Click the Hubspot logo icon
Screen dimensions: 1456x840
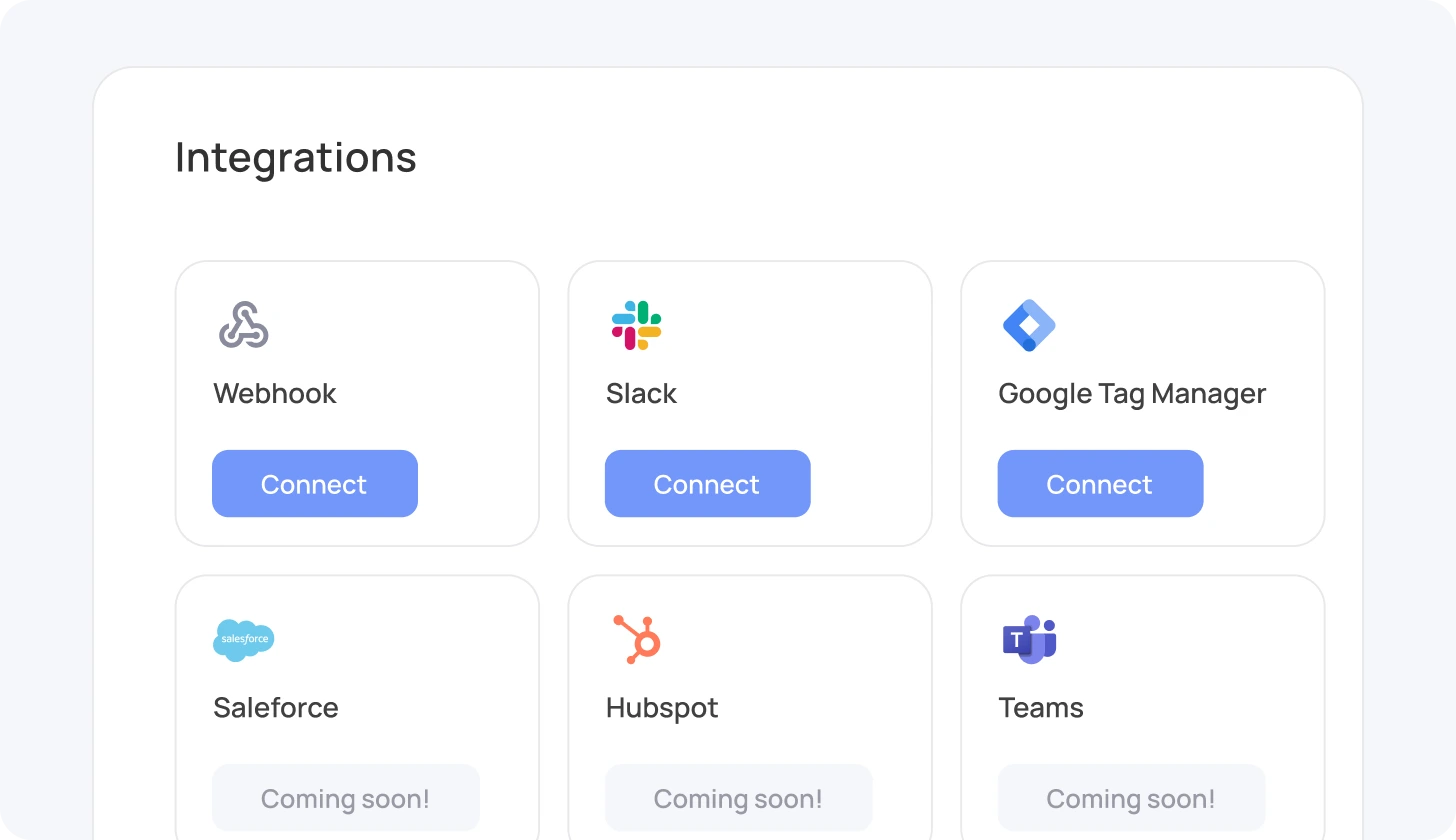[637, 639]
